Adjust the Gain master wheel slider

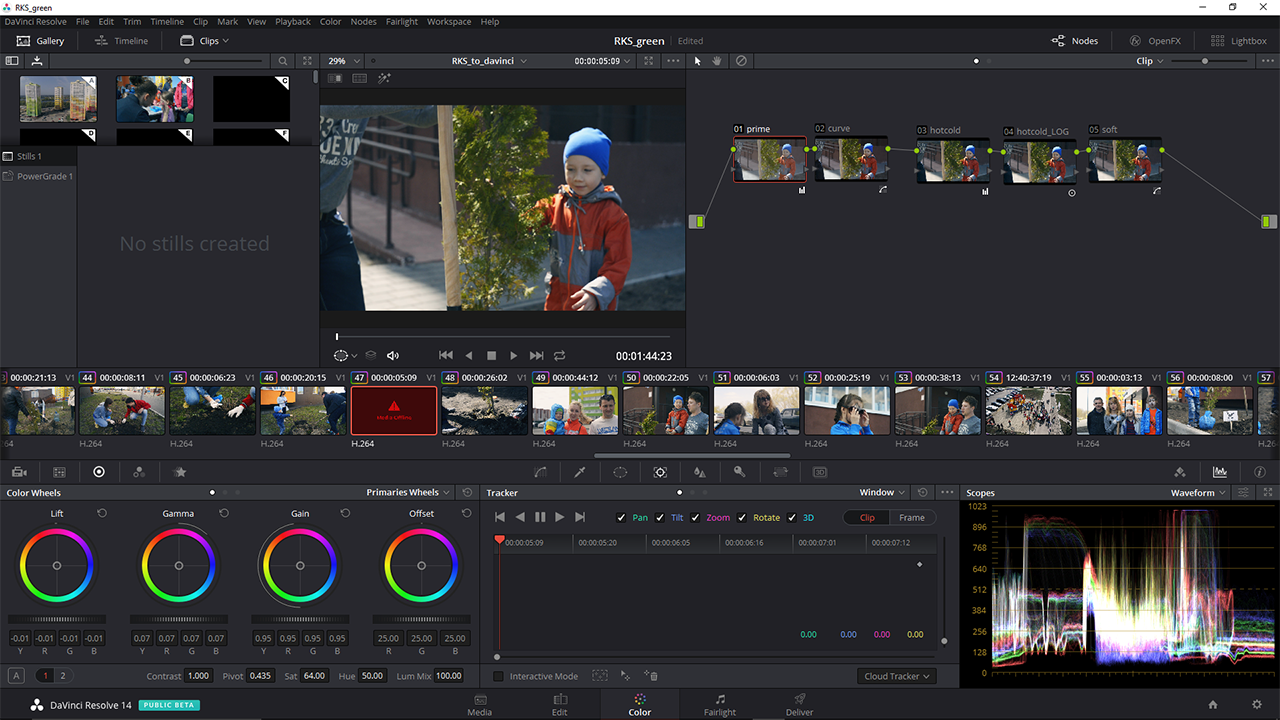pyautogui.click(x=300, y=619)
